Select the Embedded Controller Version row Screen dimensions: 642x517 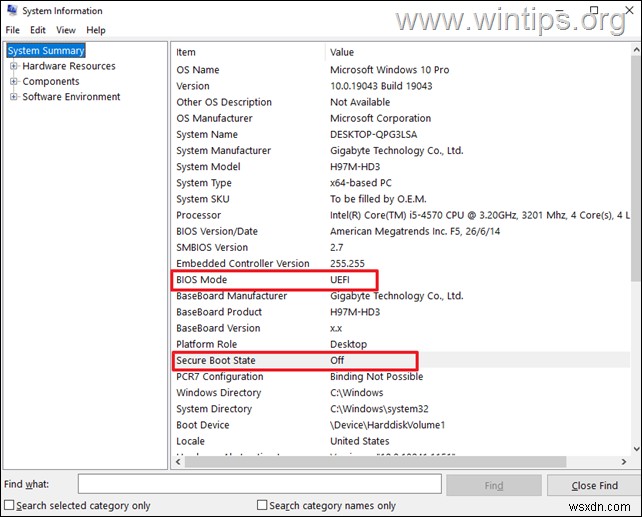click(x=401, y=264)
